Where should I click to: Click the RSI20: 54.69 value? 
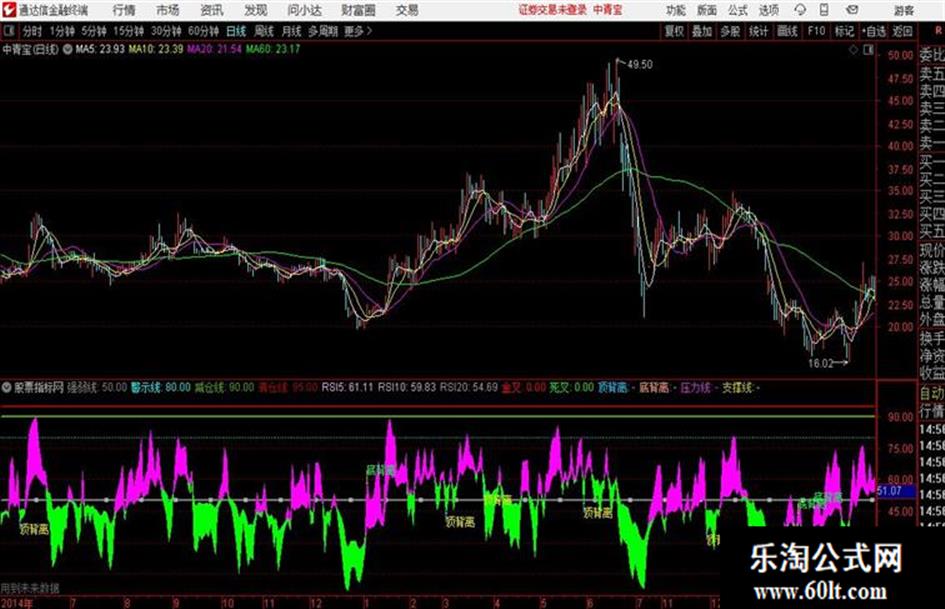(469, 387)
